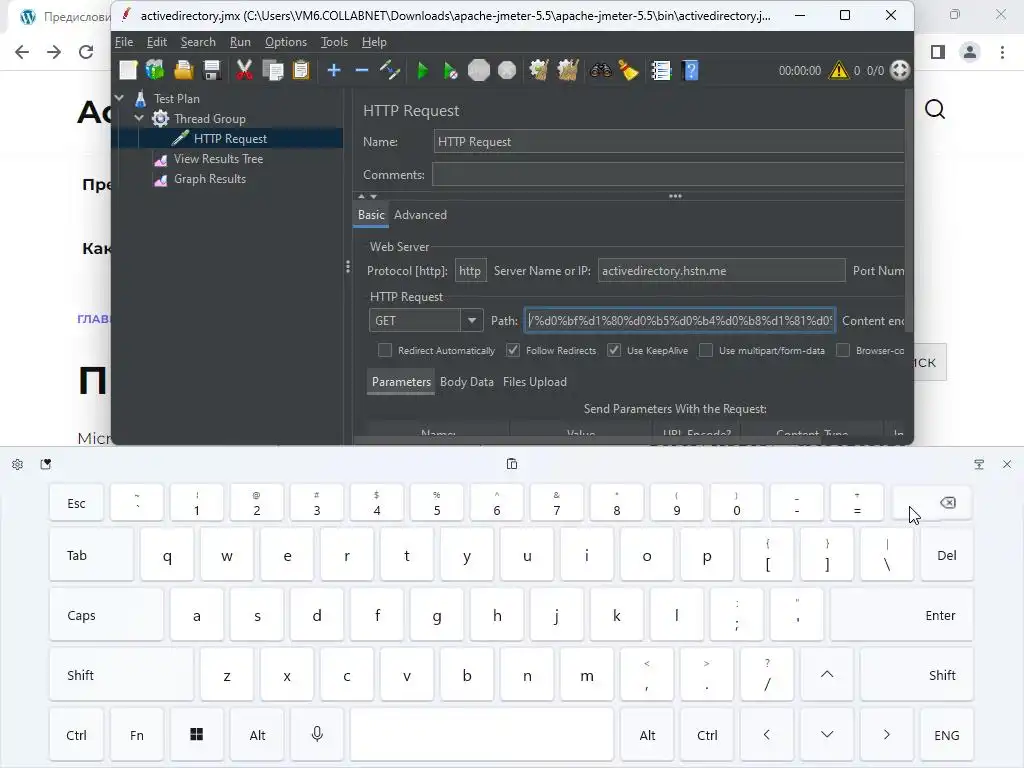Click the Backspace key on keyboard
1024x768 pixels.
[933, 502]
